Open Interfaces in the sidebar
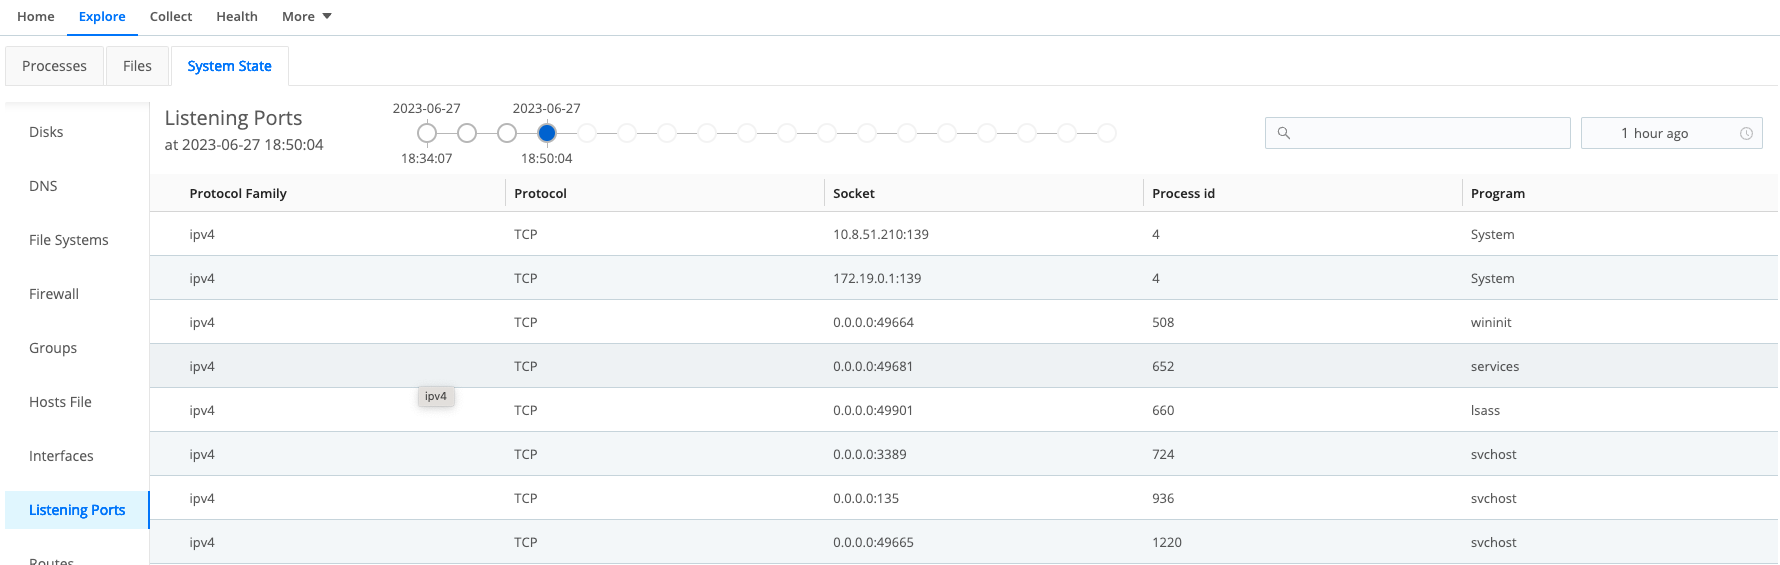The image size is (1780, 565). 61,456
